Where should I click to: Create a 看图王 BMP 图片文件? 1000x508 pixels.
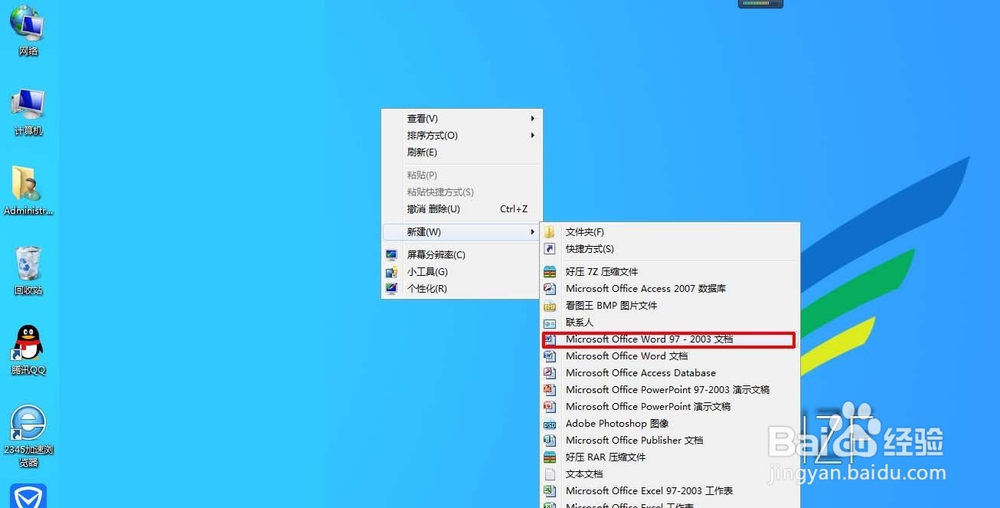coord(670,305)
